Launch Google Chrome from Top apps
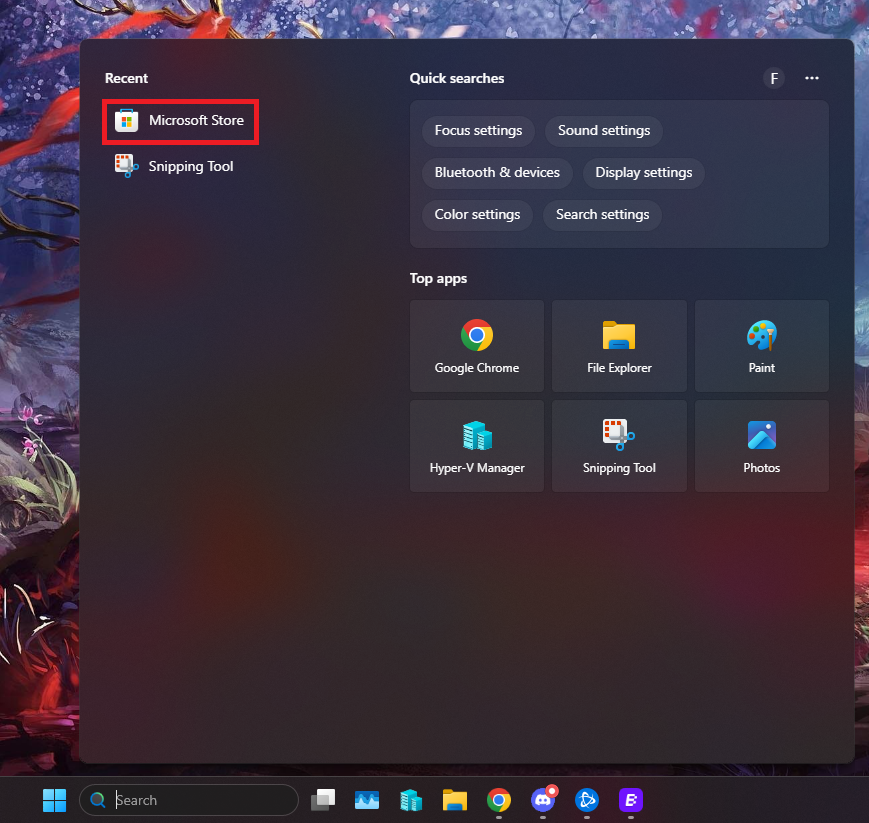The height and width of the screenshot is (823, 869). tap(477, 346)
